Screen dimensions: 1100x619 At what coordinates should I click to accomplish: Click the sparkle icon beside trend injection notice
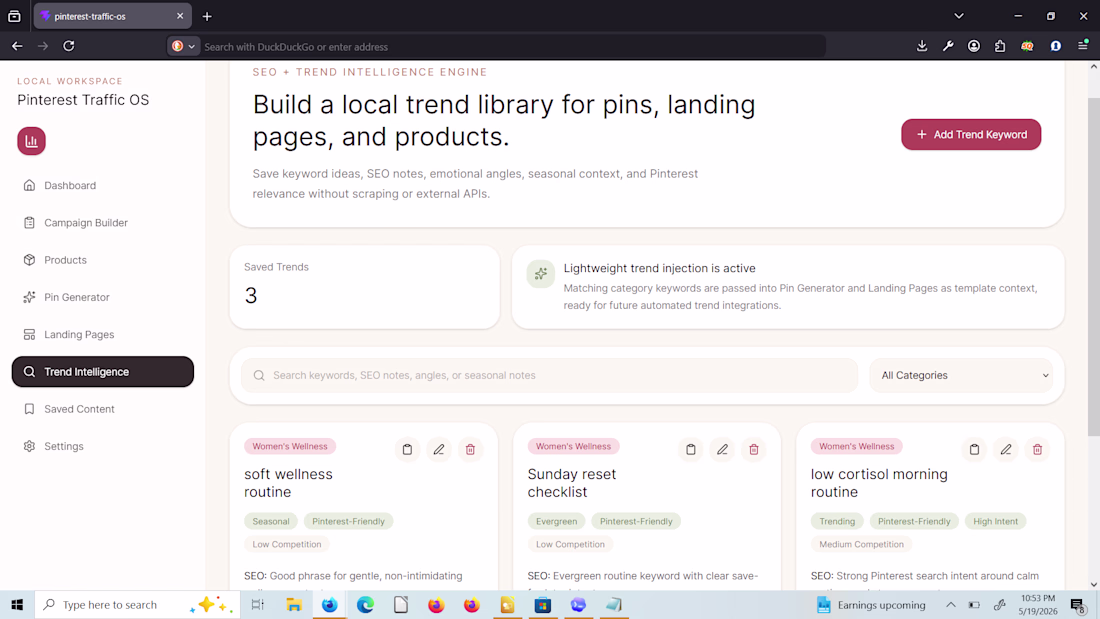click(x=541, y=274)
